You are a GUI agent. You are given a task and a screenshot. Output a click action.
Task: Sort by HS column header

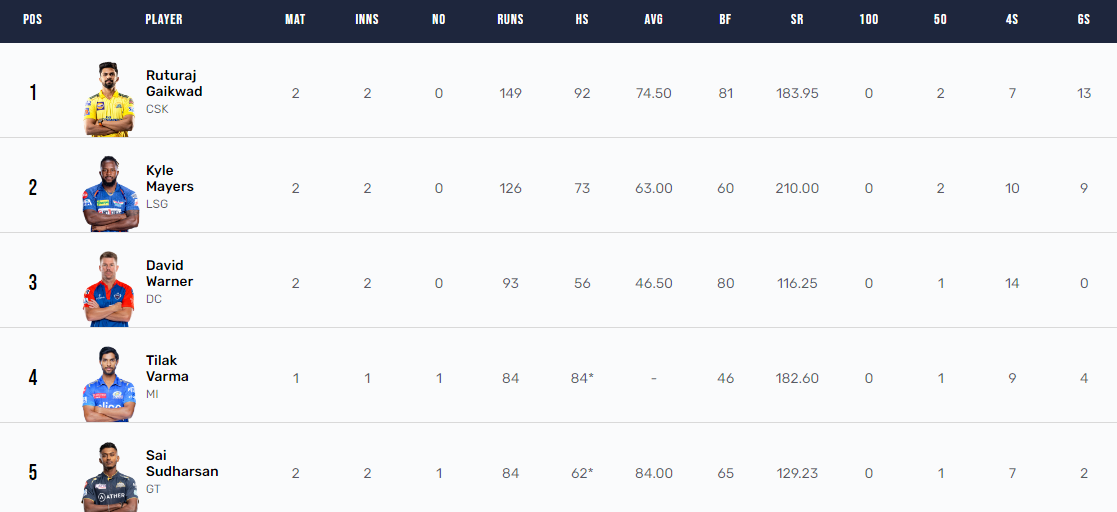(x=581, y=20)
